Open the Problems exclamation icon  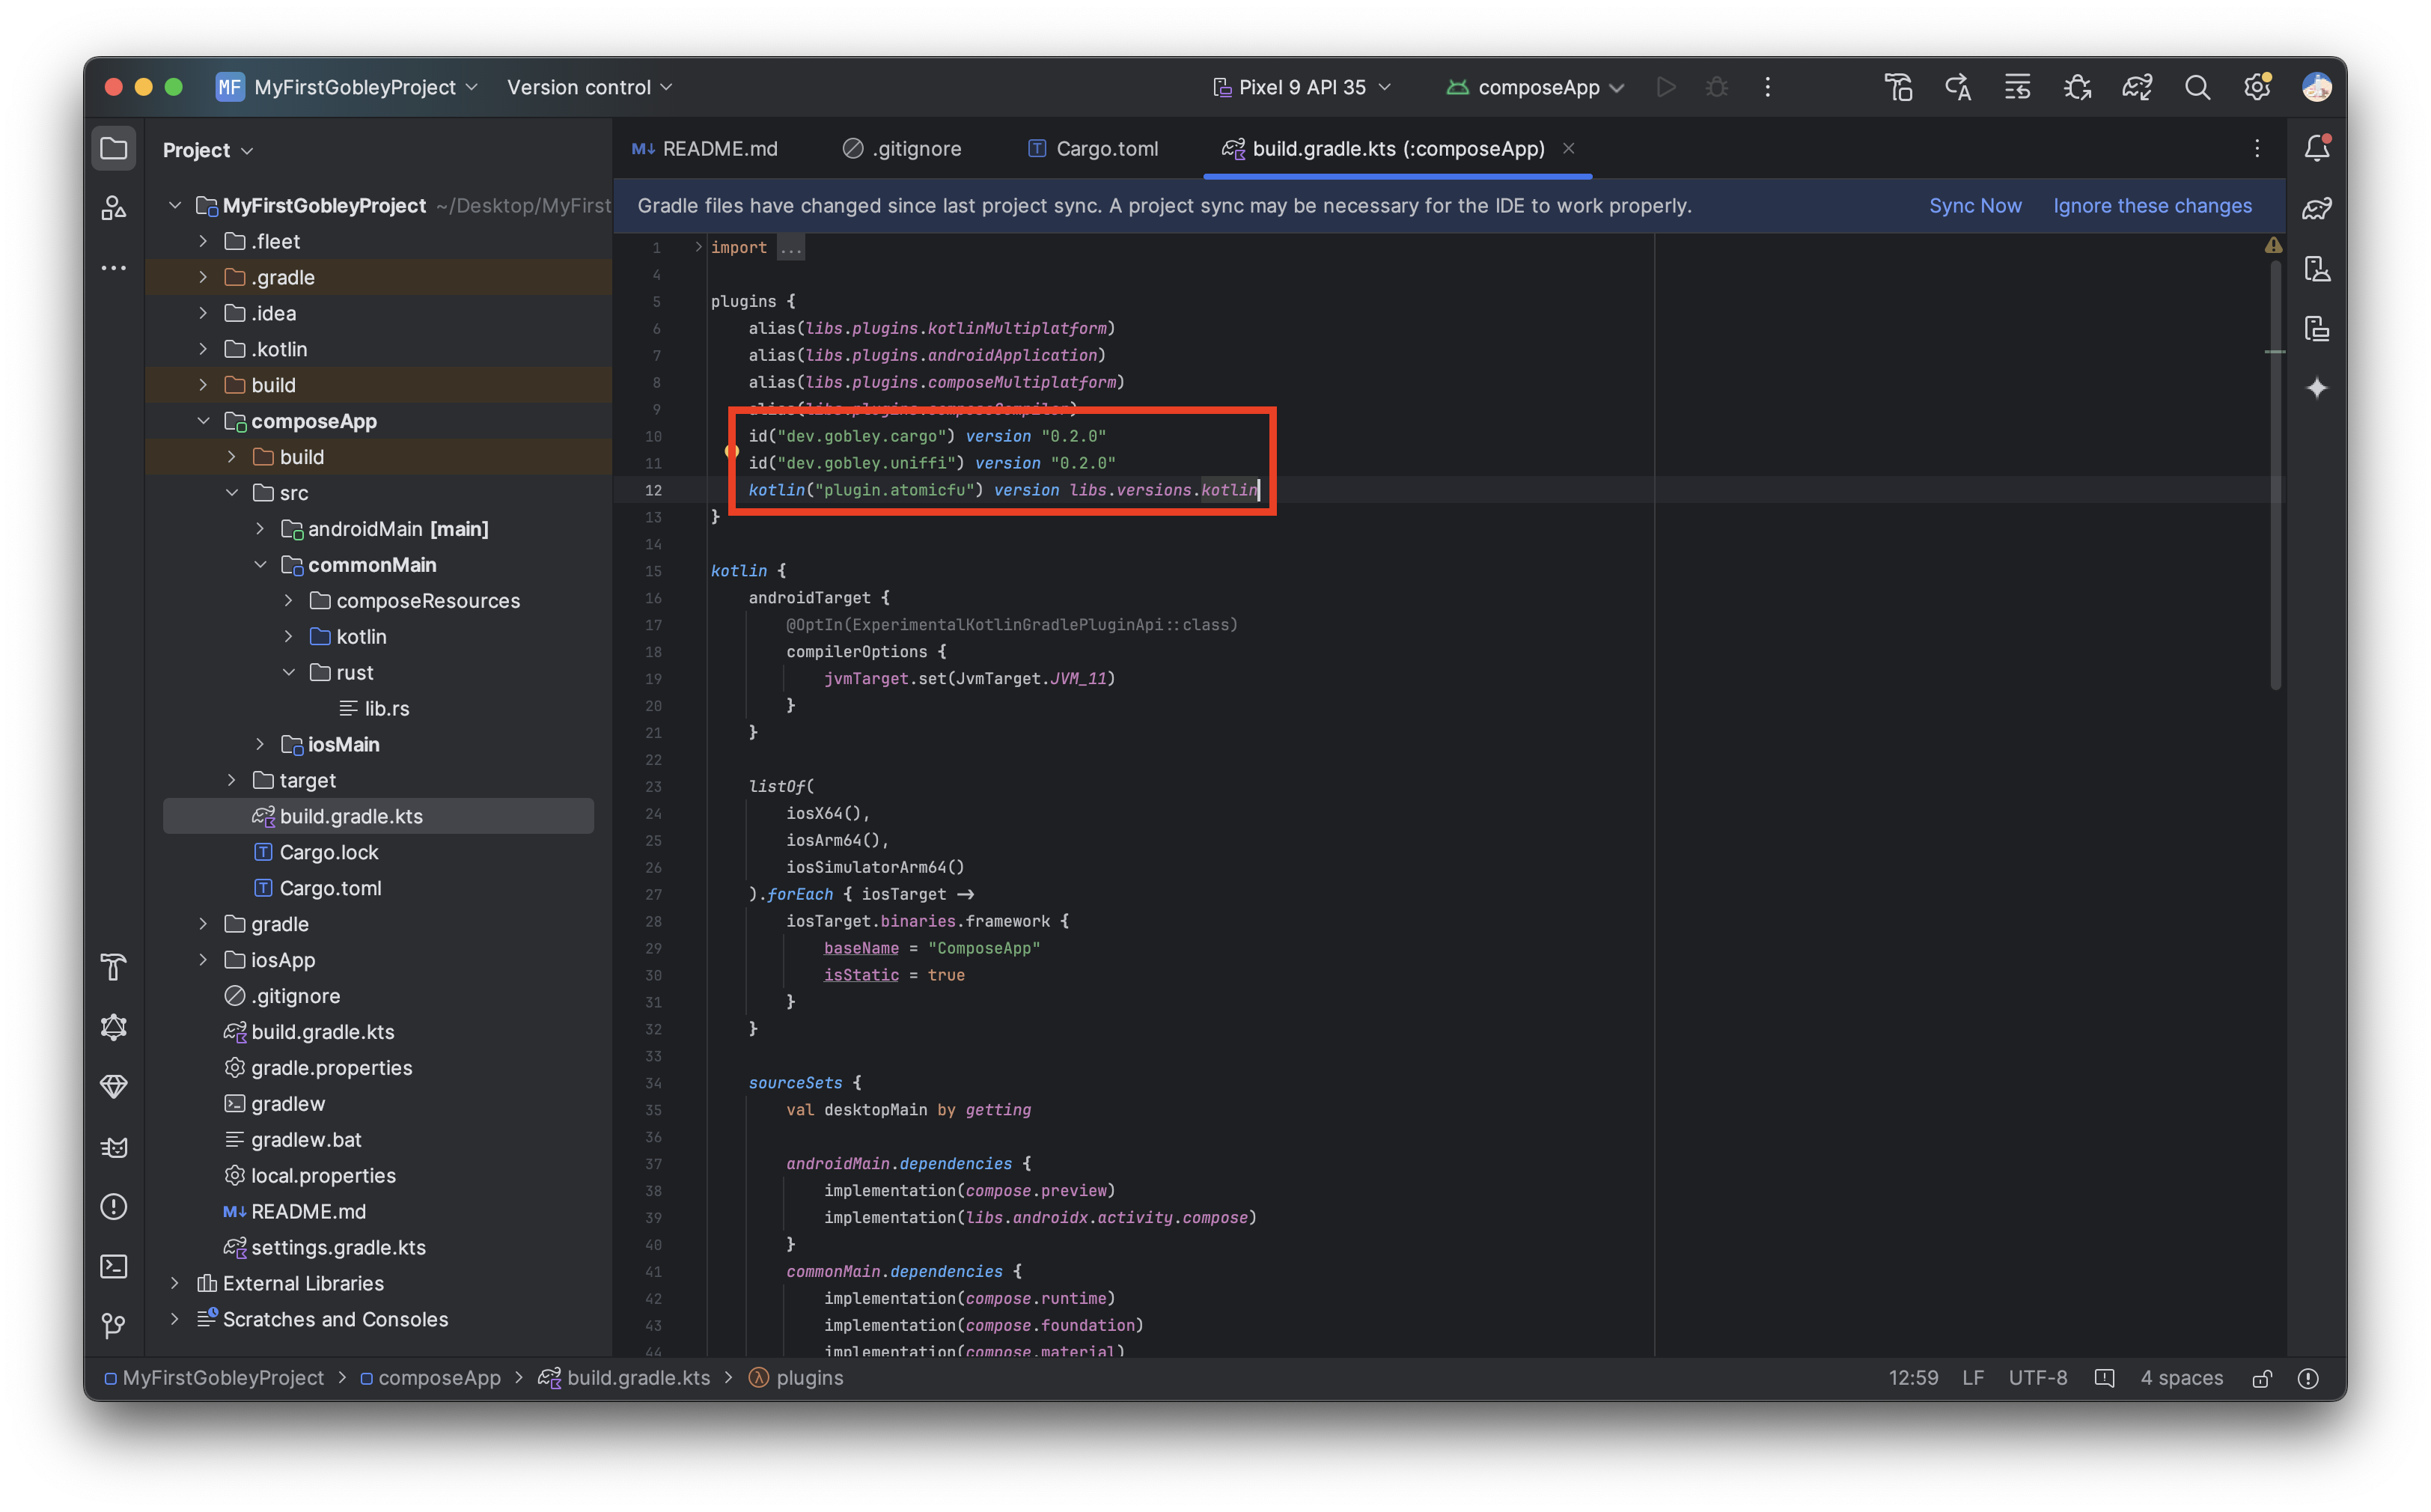[114, 1207]
